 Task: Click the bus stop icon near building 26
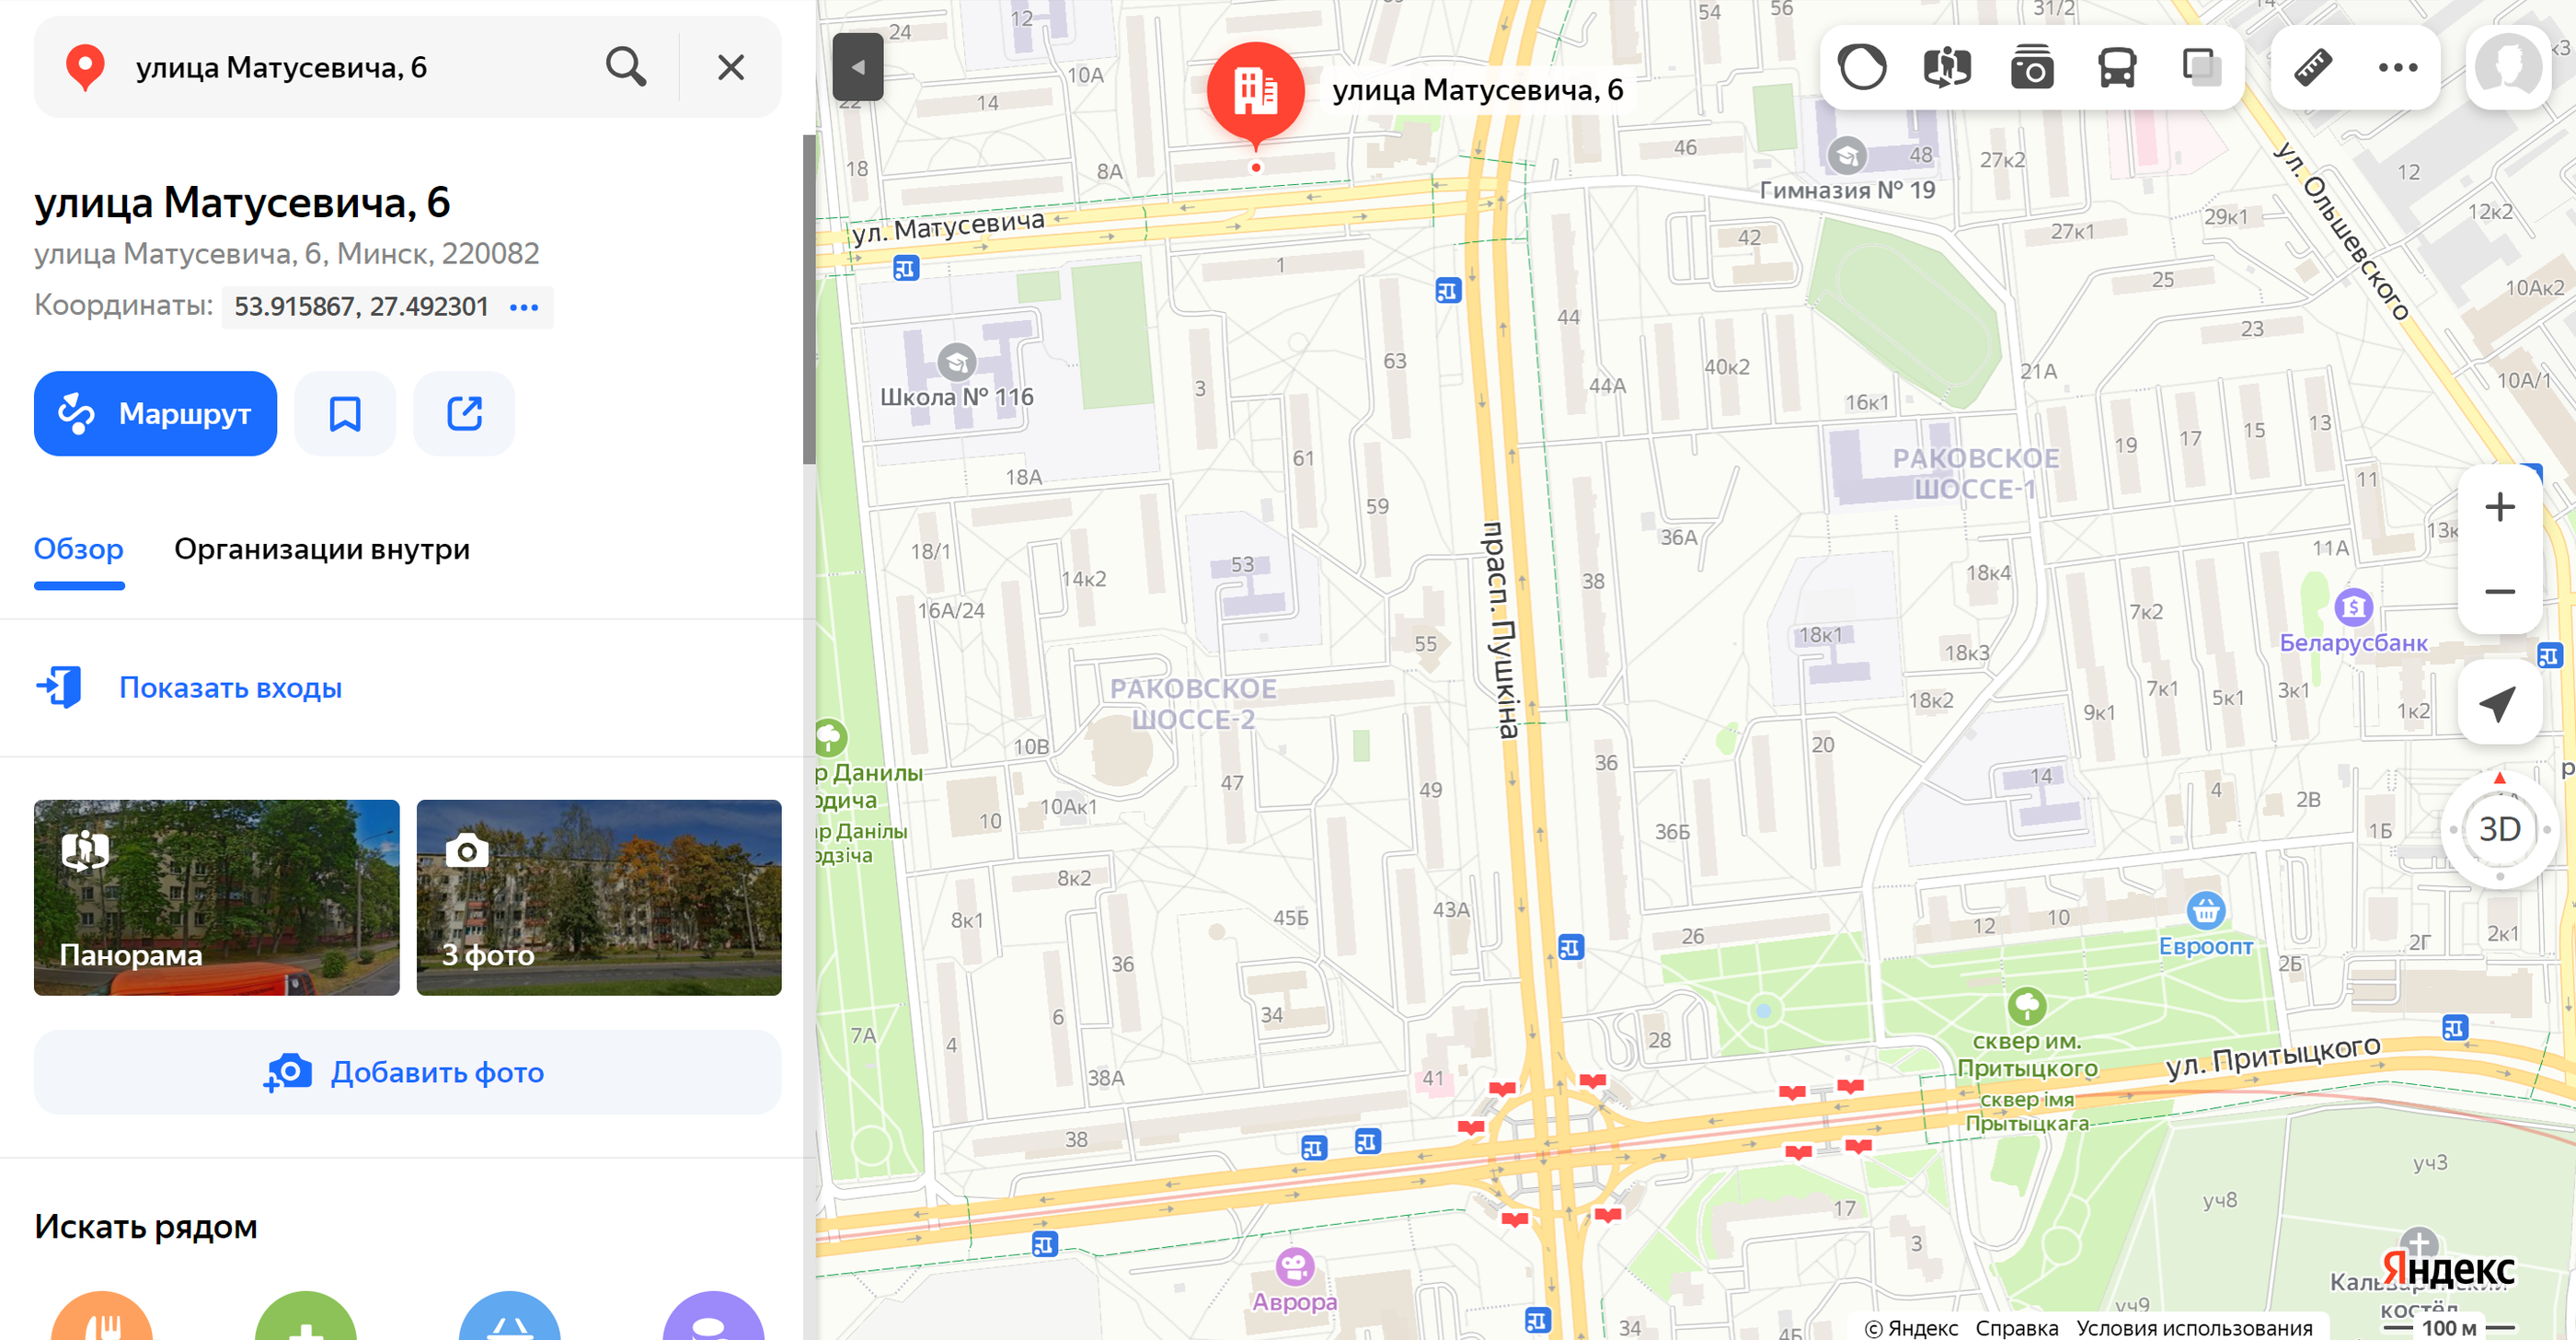point(1571,947)
